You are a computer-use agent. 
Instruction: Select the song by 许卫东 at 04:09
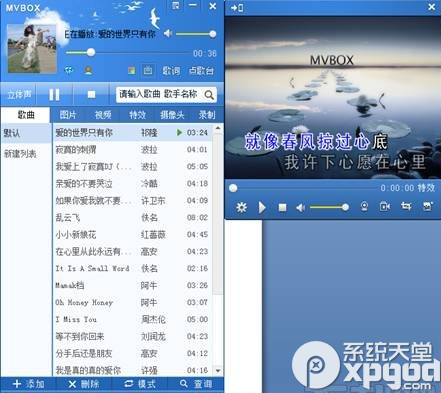(x=133, y=201)
